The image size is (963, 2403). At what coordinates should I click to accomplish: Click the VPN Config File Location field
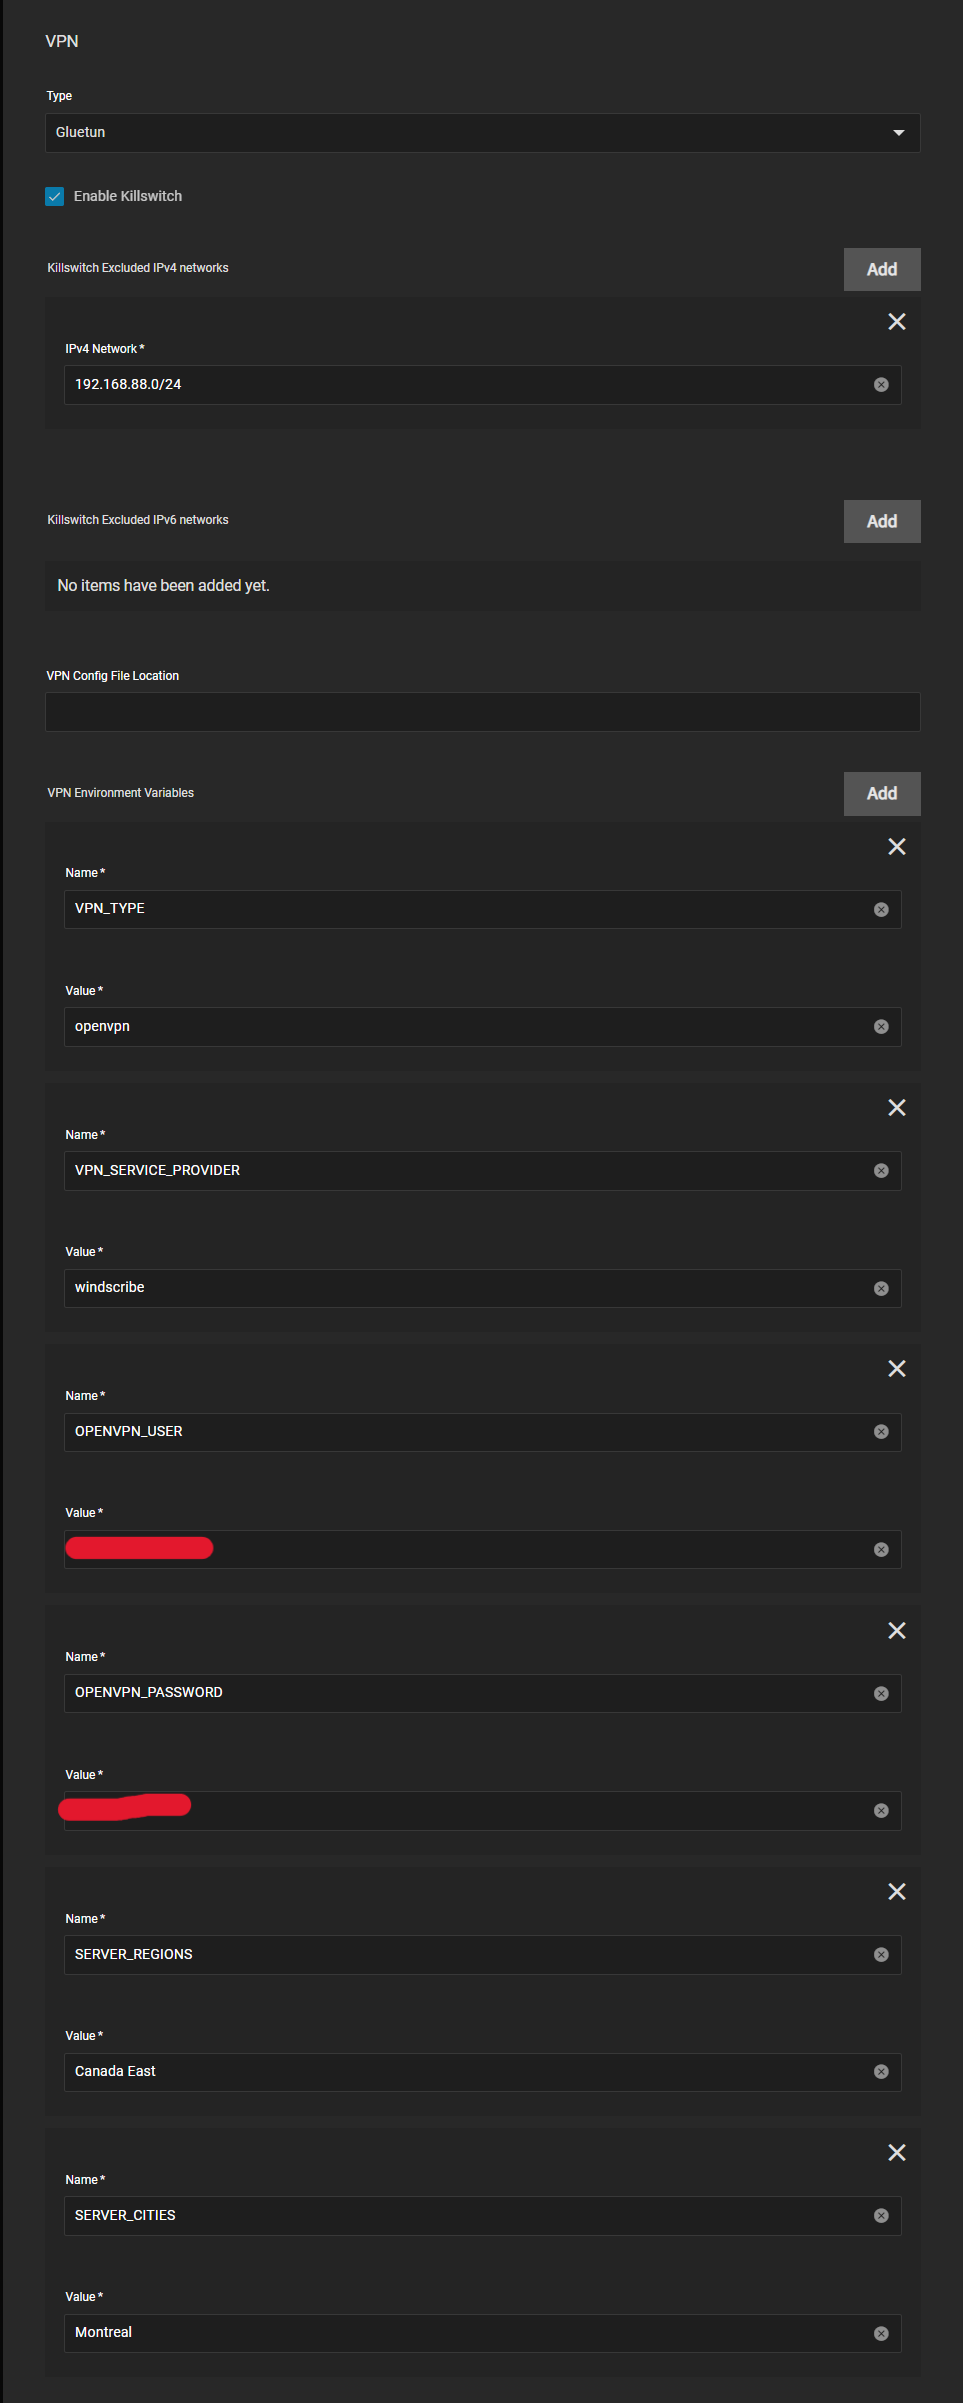(482, 712)
